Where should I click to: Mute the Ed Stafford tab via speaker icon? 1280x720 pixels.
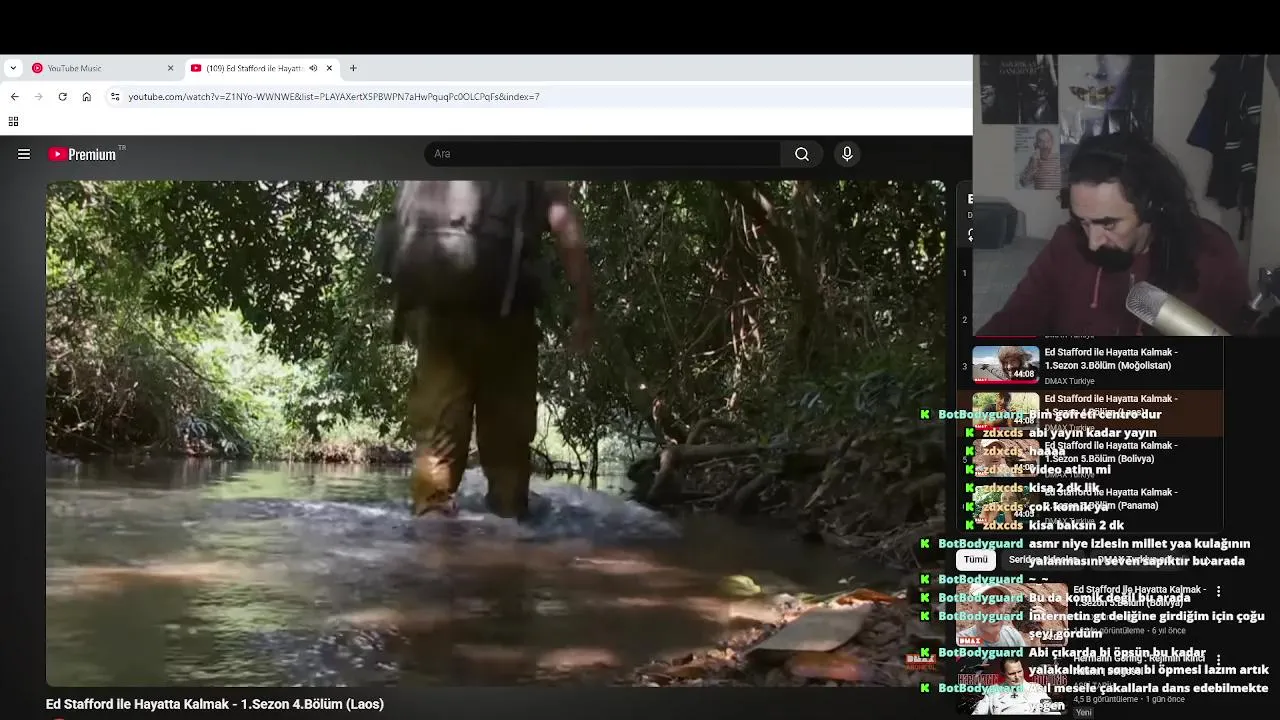click(x=313, y=68)
